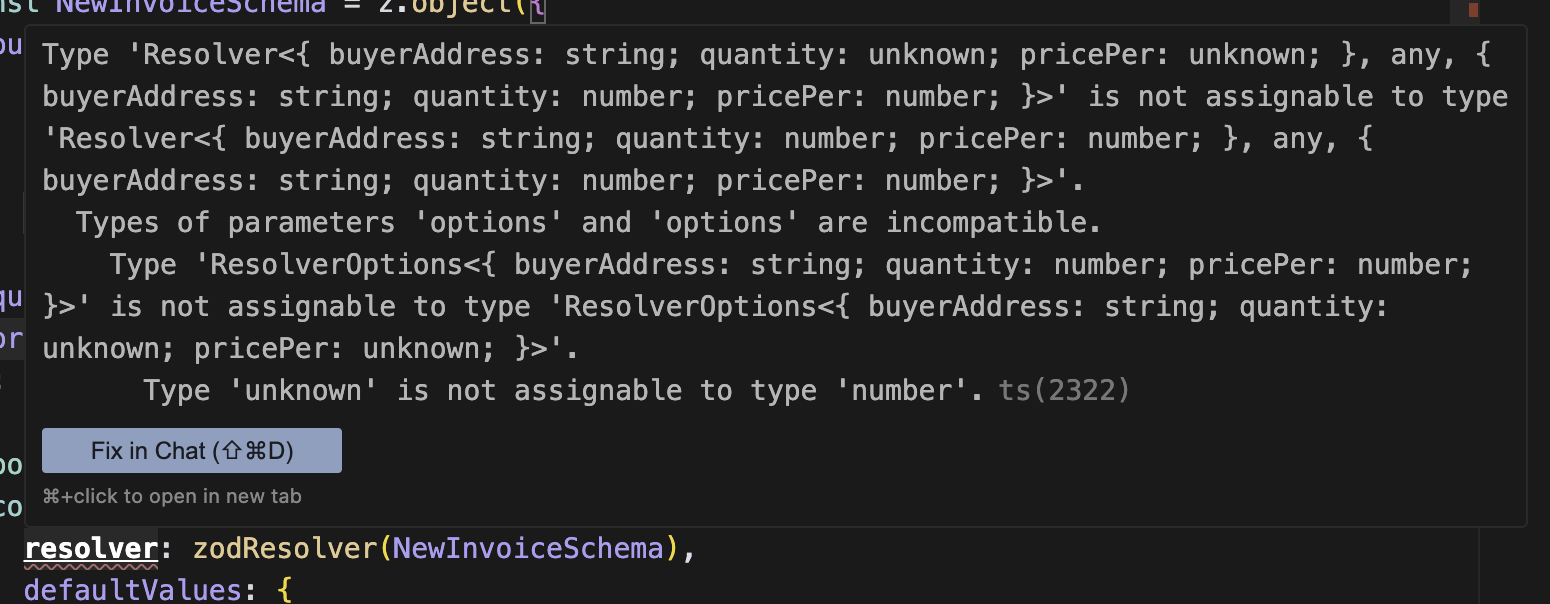Screen dimensions: 1550x604
Task: Click the defaultValues property name
Action: [x=133, y=589]
